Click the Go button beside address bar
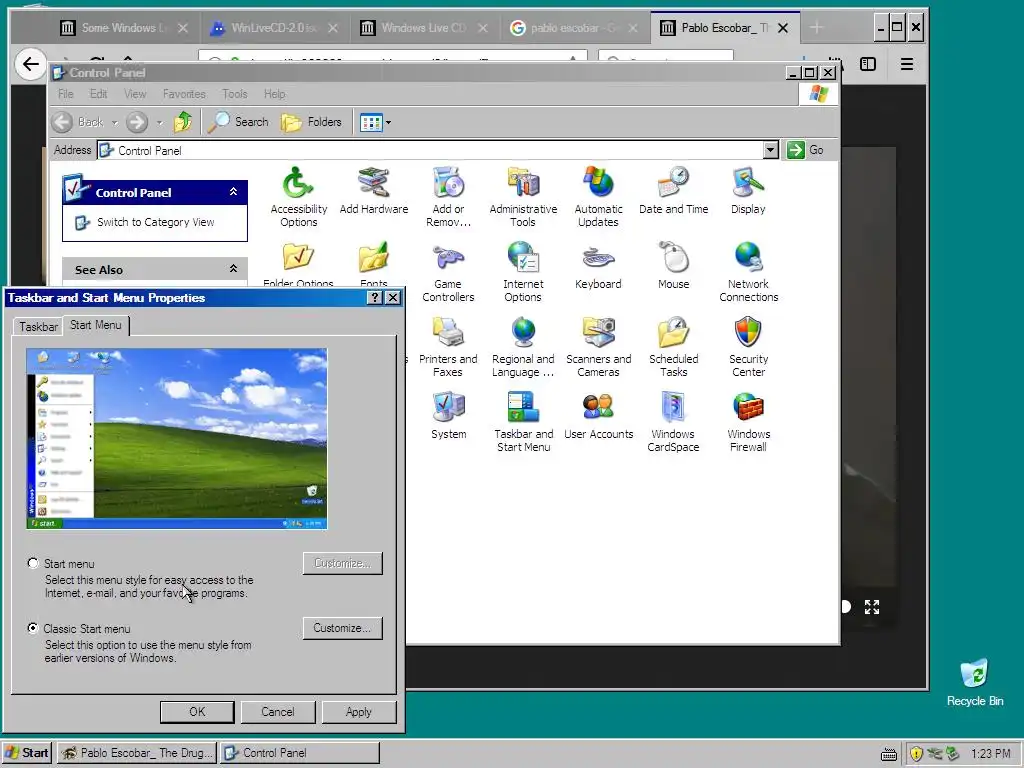Screen dimensions: 1024x768 (805, 150)
